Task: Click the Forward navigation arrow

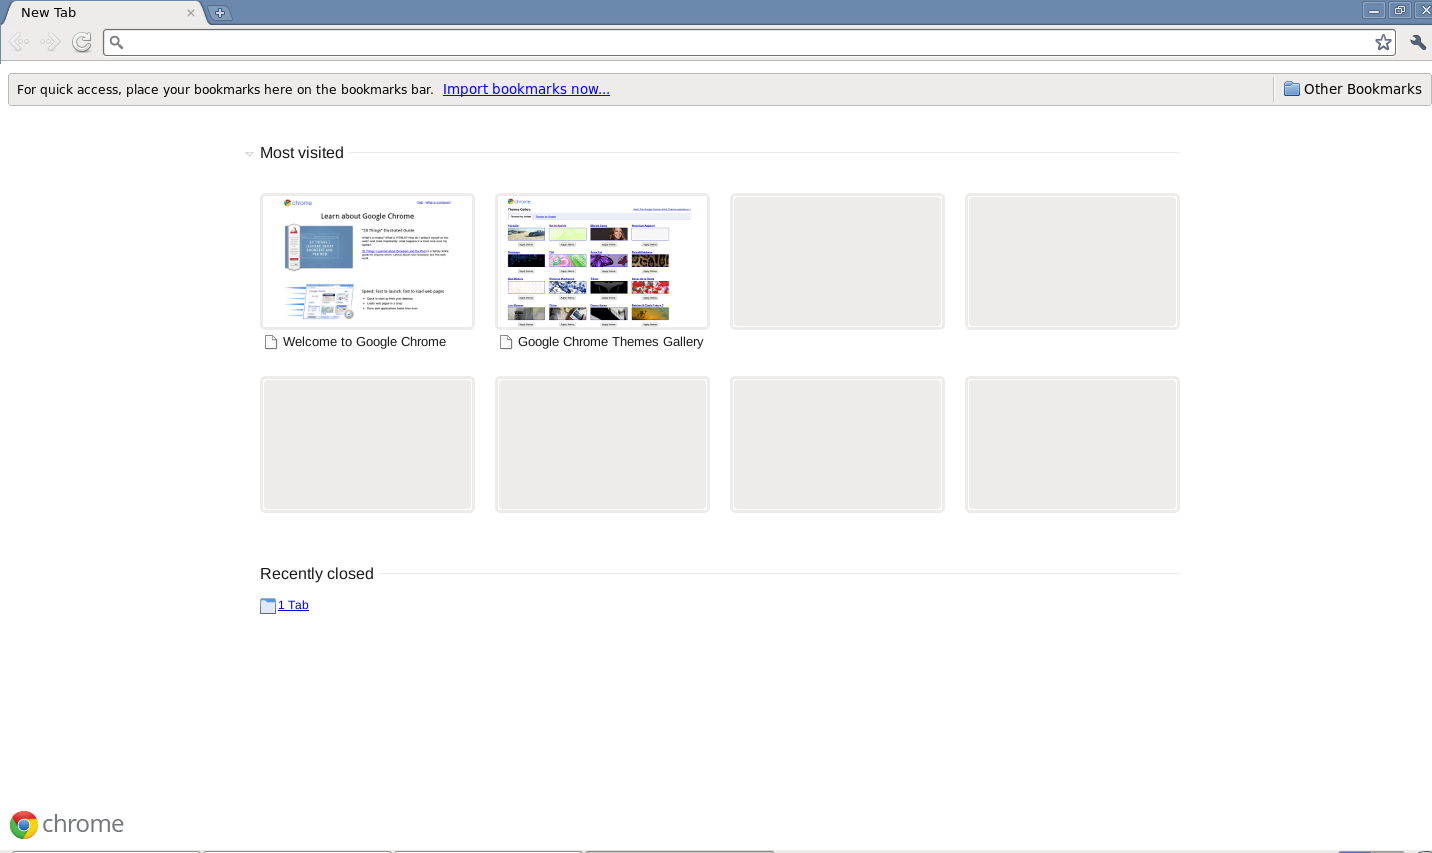Action: click(x=50, y=42)
